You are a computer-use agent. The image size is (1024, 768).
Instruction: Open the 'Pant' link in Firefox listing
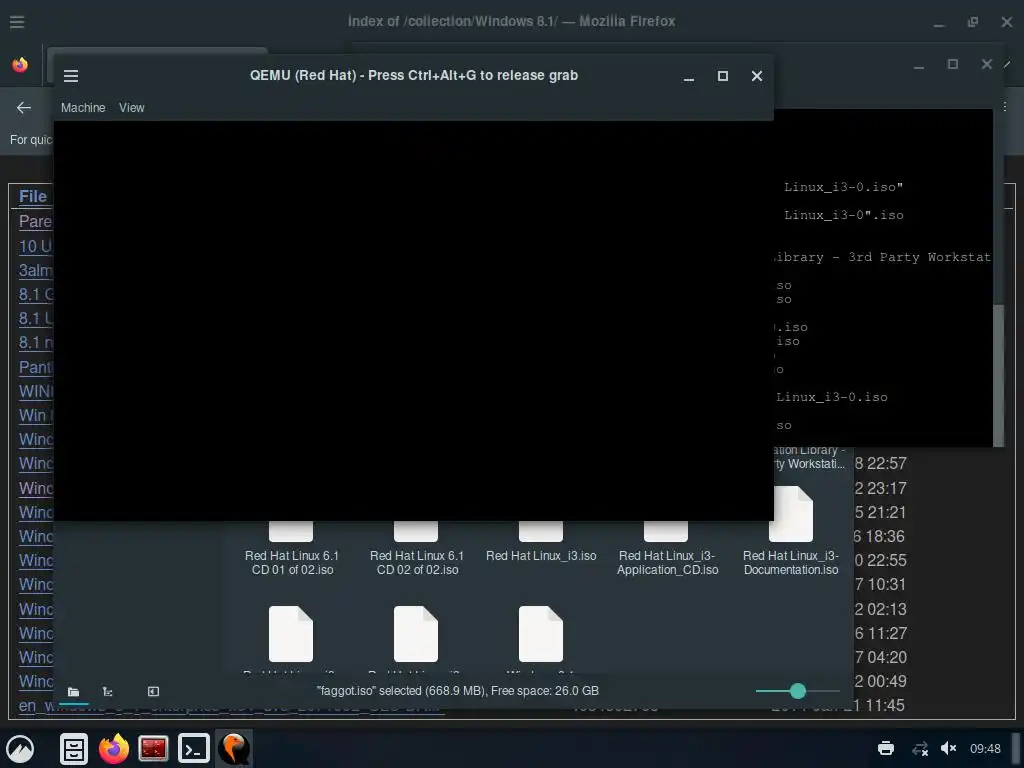[x=35, y=367]
